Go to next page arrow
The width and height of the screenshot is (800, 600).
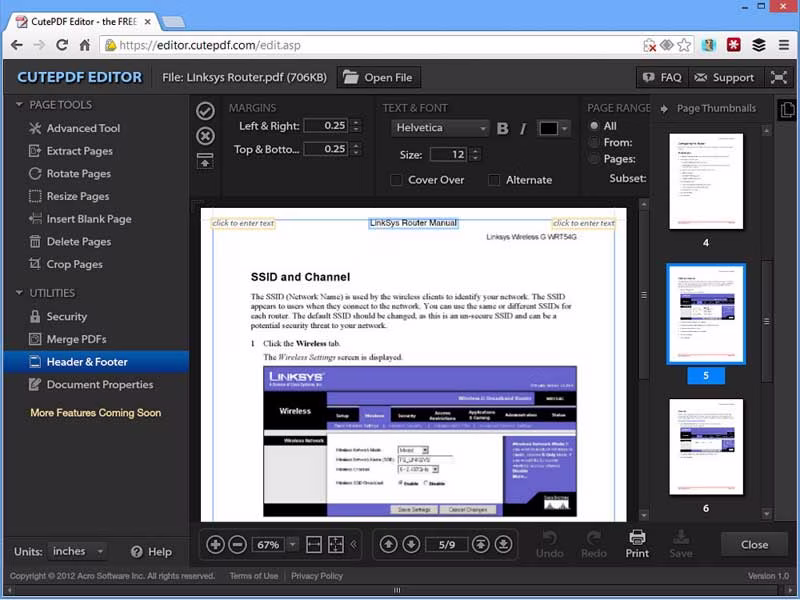click(x=411, y=544)
